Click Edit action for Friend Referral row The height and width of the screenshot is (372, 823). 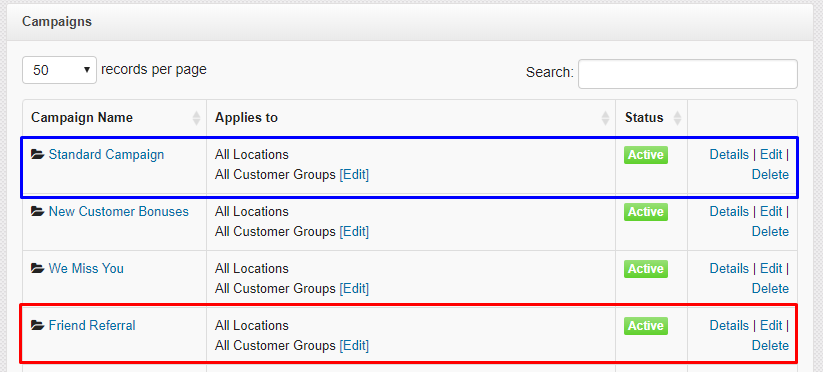[x=771, y=325]
